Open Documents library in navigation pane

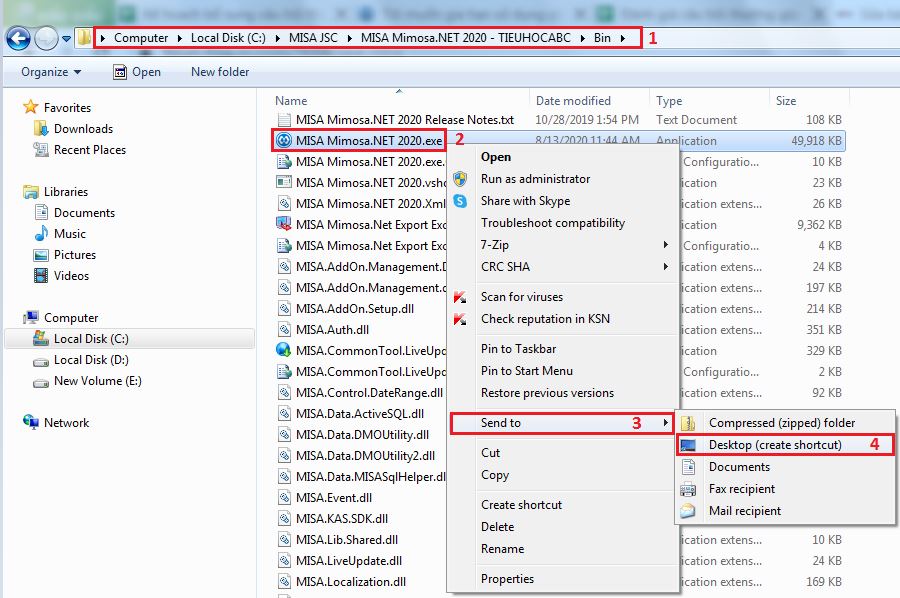[84, 212]
